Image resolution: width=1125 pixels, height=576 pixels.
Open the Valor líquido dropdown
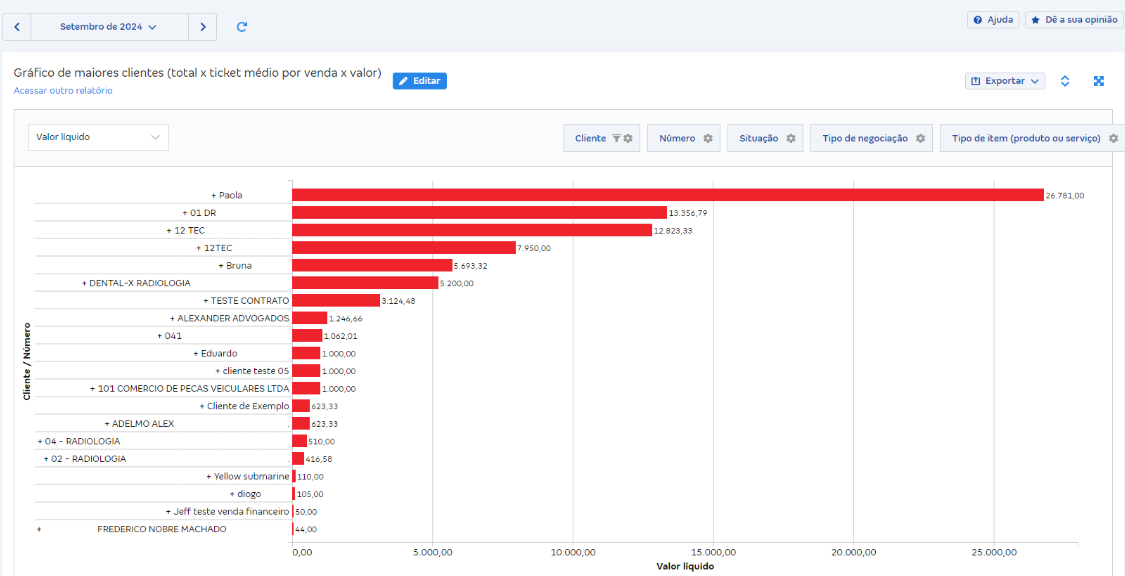98,137
